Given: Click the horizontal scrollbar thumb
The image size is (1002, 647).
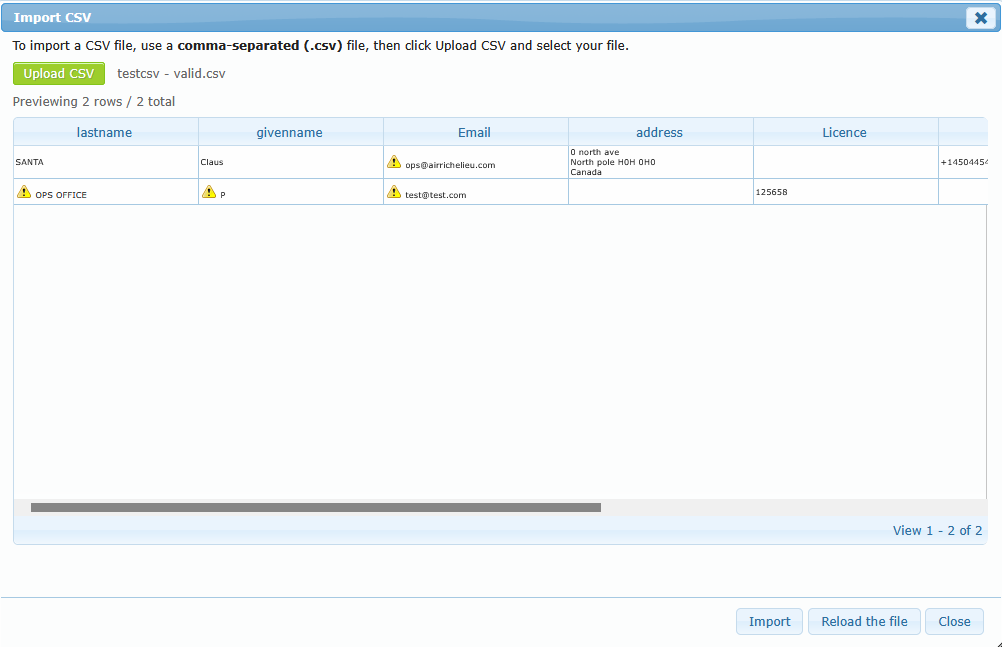Looking at the screenshot, I should [315, 507].
